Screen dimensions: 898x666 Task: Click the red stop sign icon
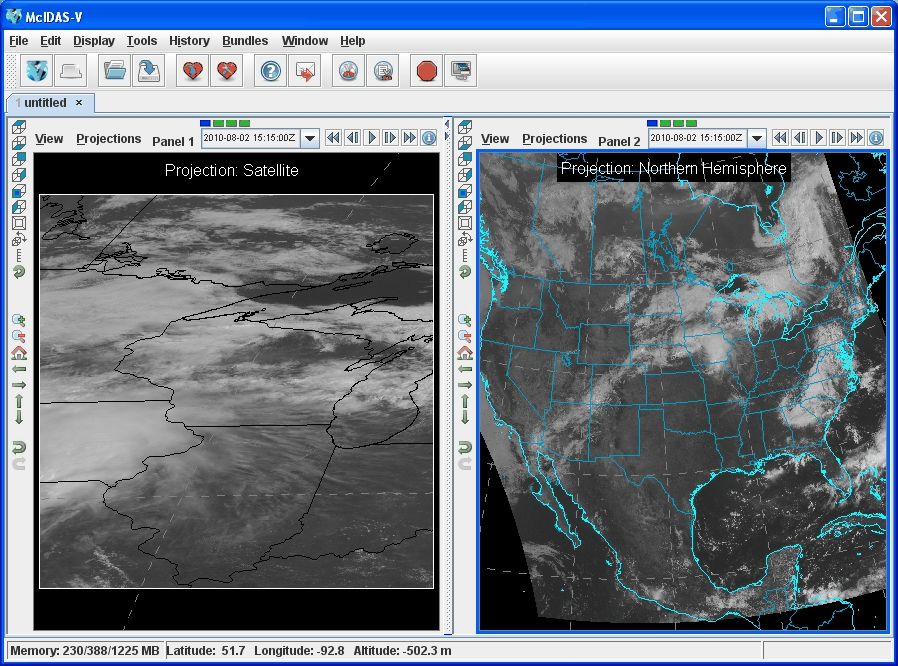pyautogui.click(x=427, y=71)
